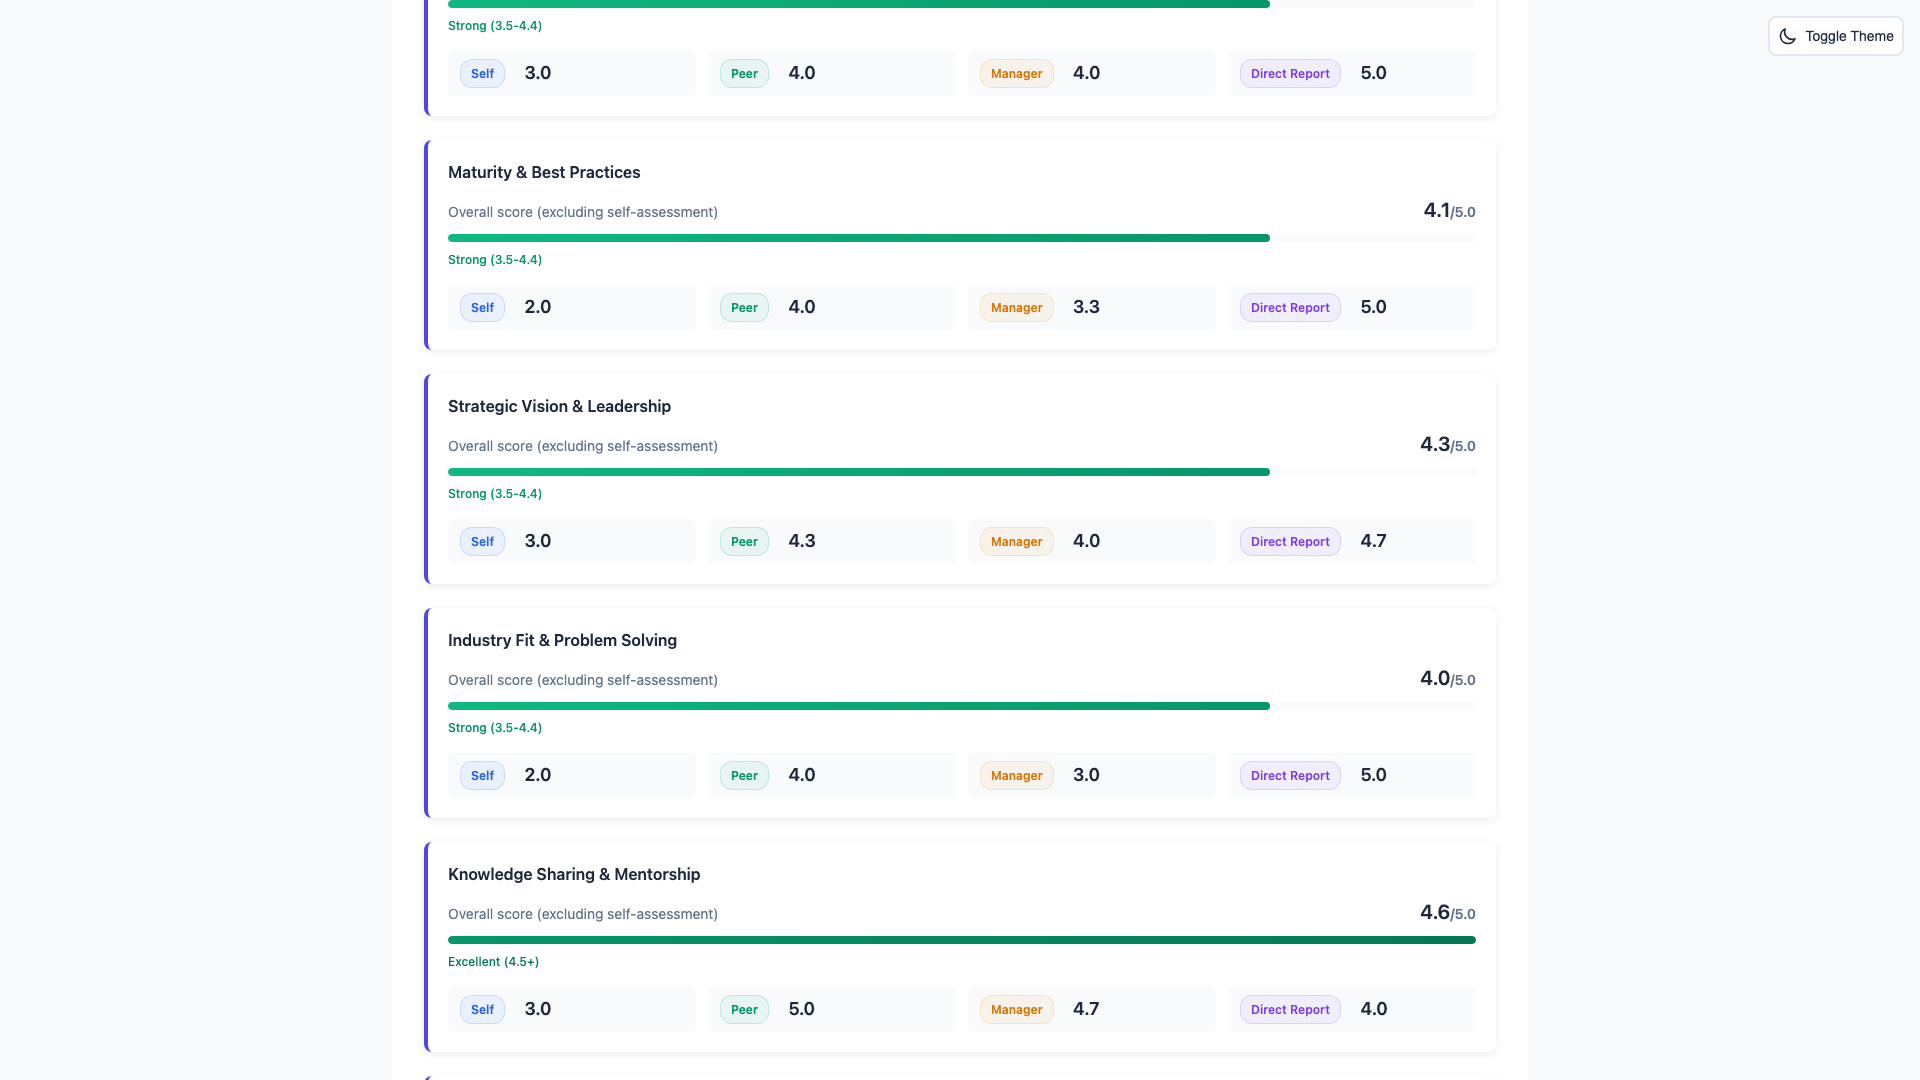Click the Direct Report badge in Industry Fit
The image size is (1920, 1080).
tap(1289, 775)
